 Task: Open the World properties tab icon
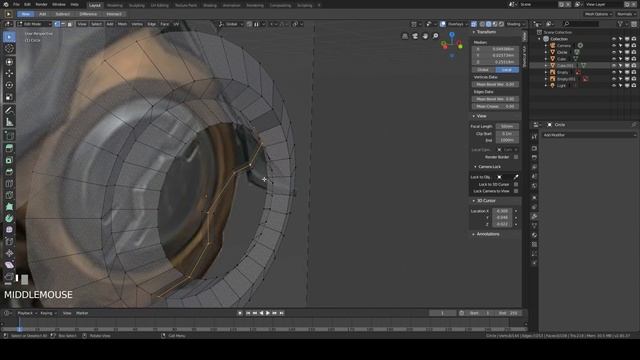pyautogui.click(x=534, y=186)
